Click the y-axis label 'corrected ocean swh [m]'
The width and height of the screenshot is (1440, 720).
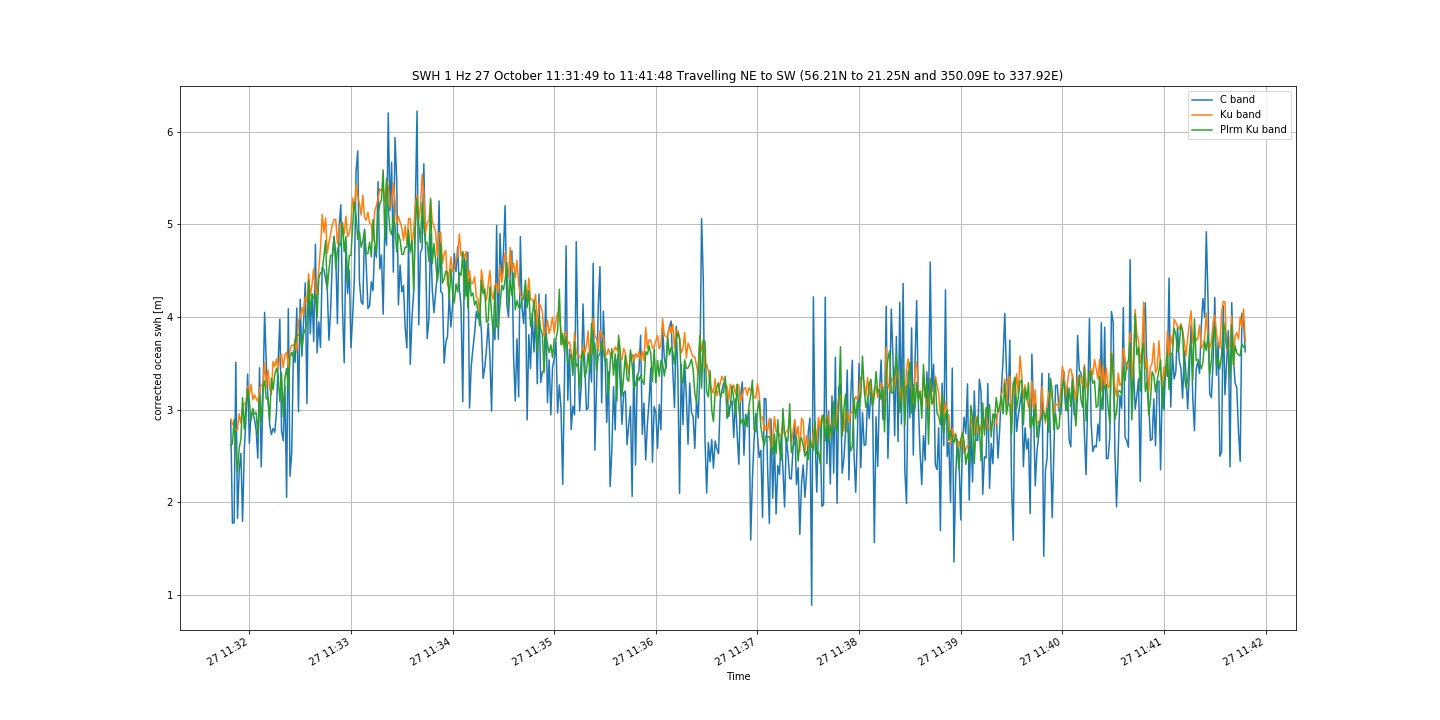(158, 358)
